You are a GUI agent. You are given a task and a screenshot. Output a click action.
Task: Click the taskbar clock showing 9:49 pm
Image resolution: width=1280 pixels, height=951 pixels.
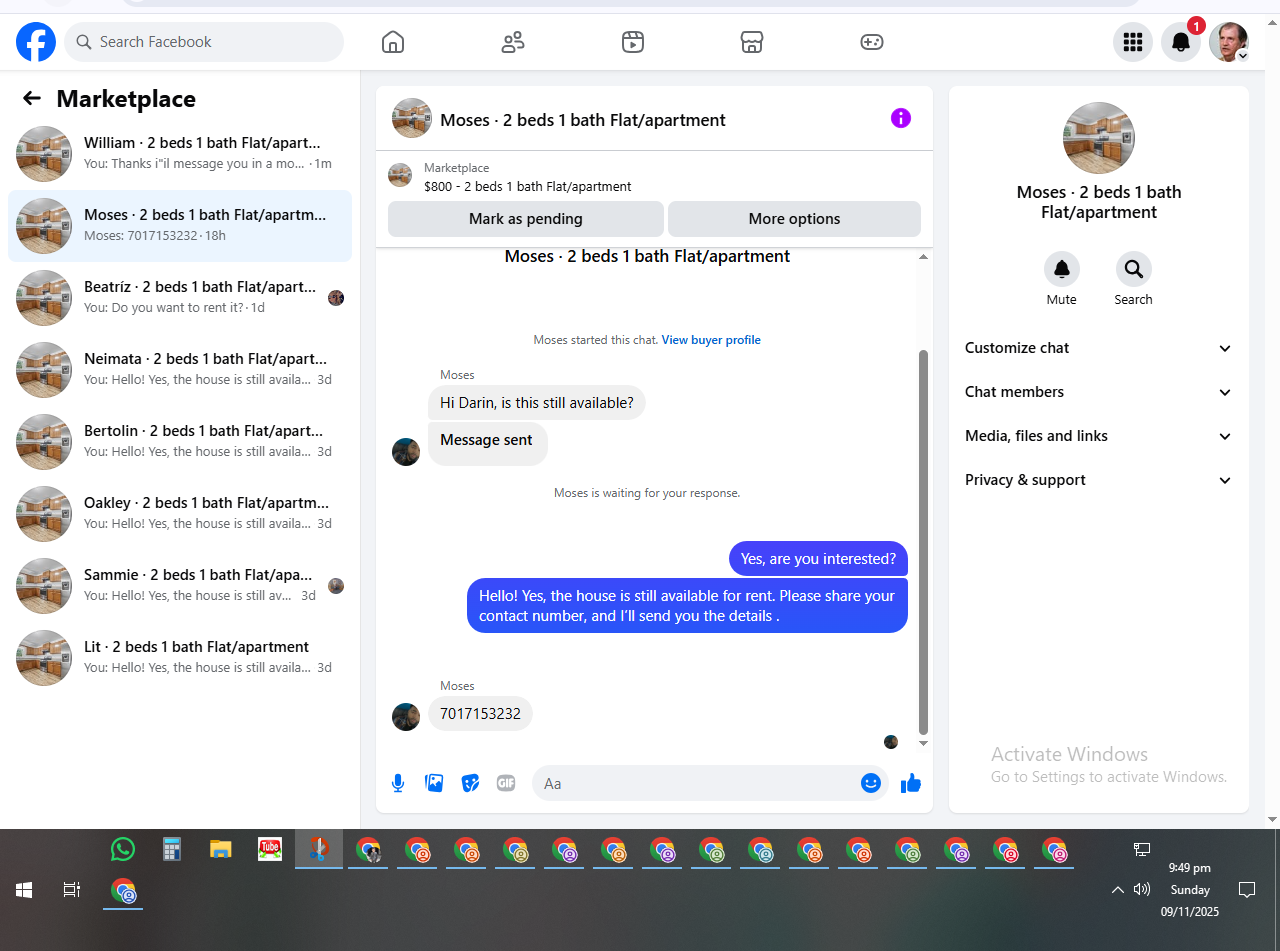click(1190, 890)
